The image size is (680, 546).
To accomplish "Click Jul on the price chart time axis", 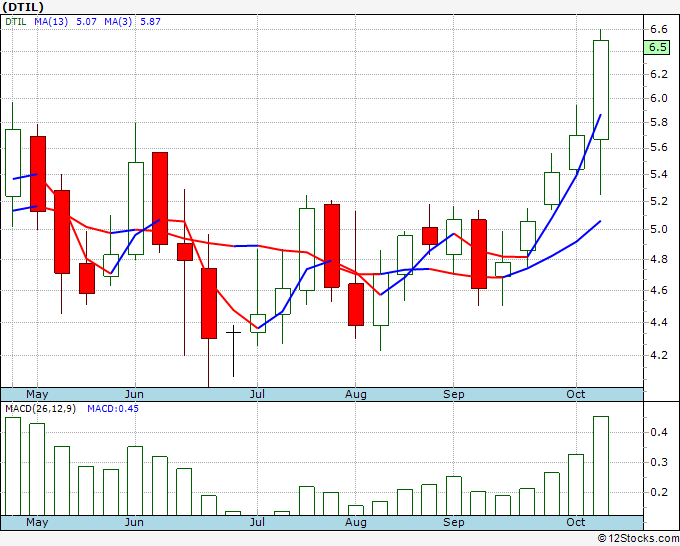I will (x=257, y=394).
